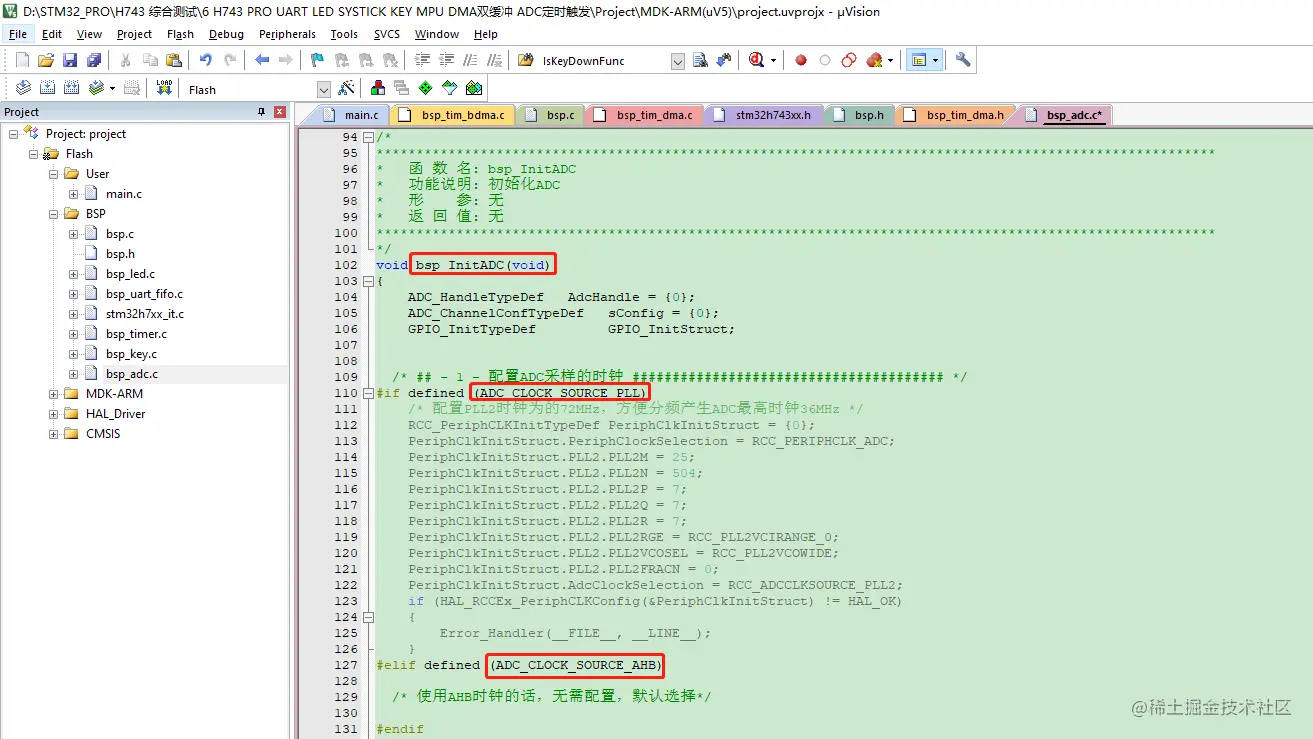The image size is (1313, 739).
Task: Collapse the User group in the project tree
Action: (52, 174)
